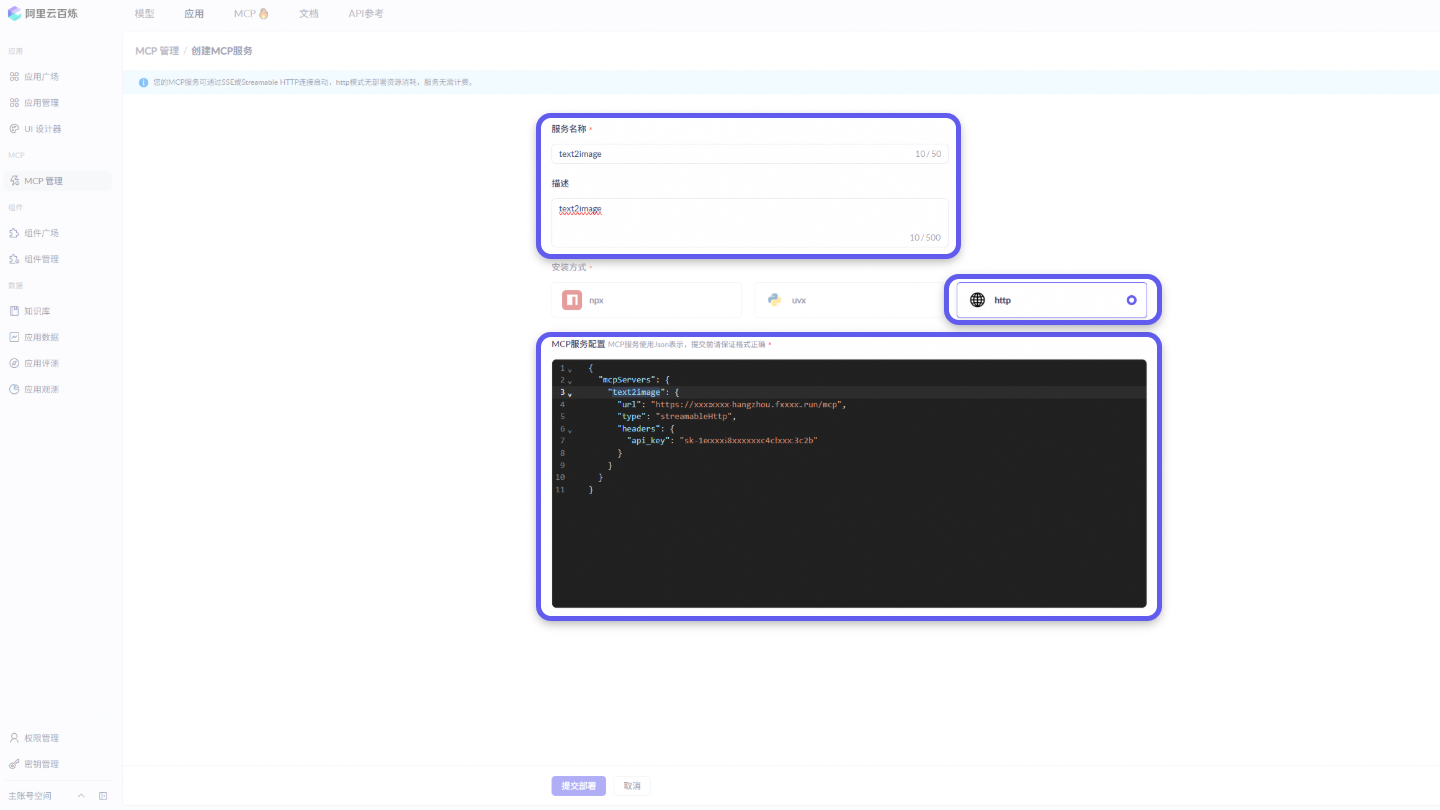Go back via the MCP 管理 breadcrumb link
Screen dimensions: 1440x810
point(157,50)
